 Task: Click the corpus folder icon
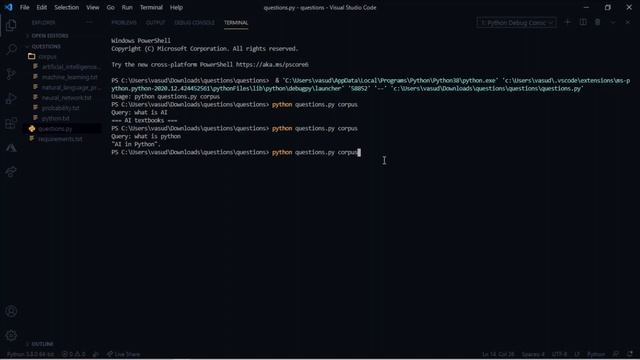pyautogui.click(x=31, y=56)
